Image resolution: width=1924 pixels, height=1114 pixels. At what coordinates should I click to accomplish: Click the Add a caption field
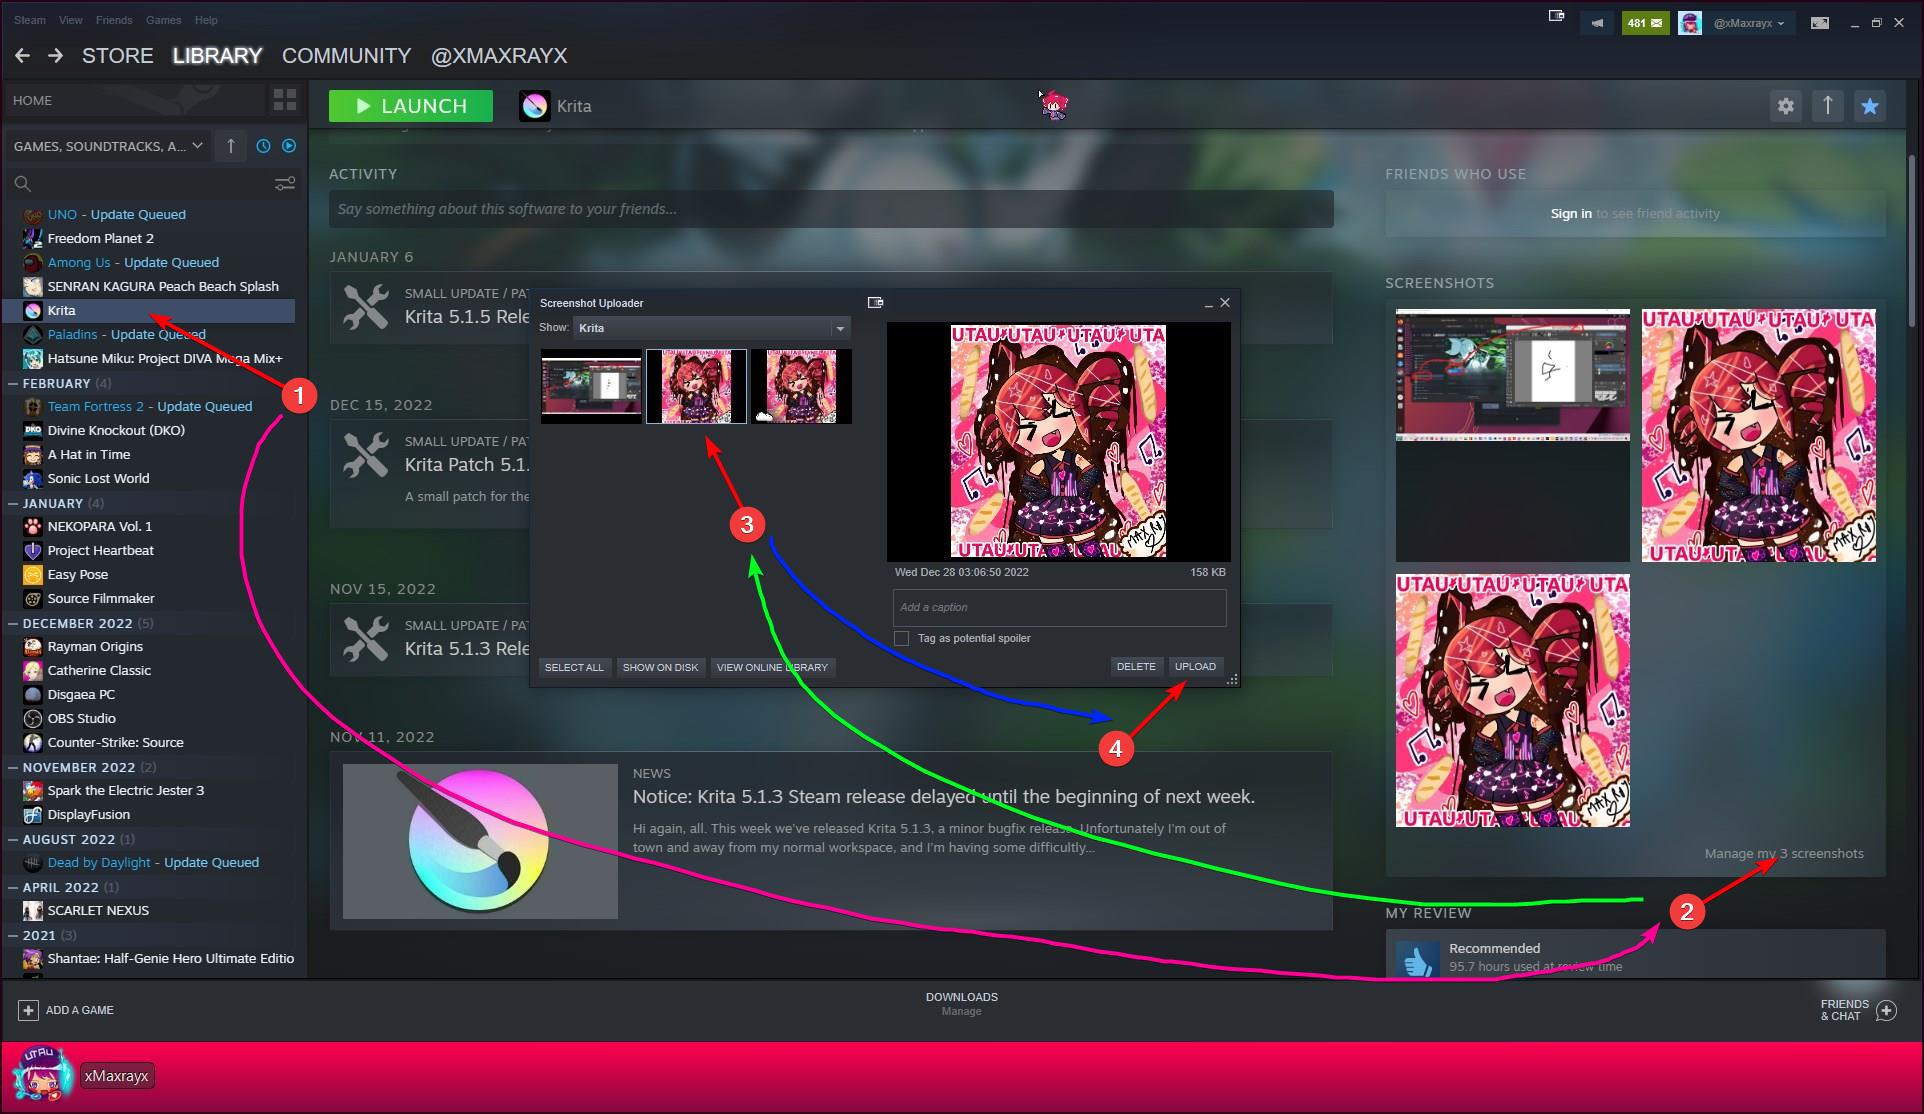coord(1059,607)
